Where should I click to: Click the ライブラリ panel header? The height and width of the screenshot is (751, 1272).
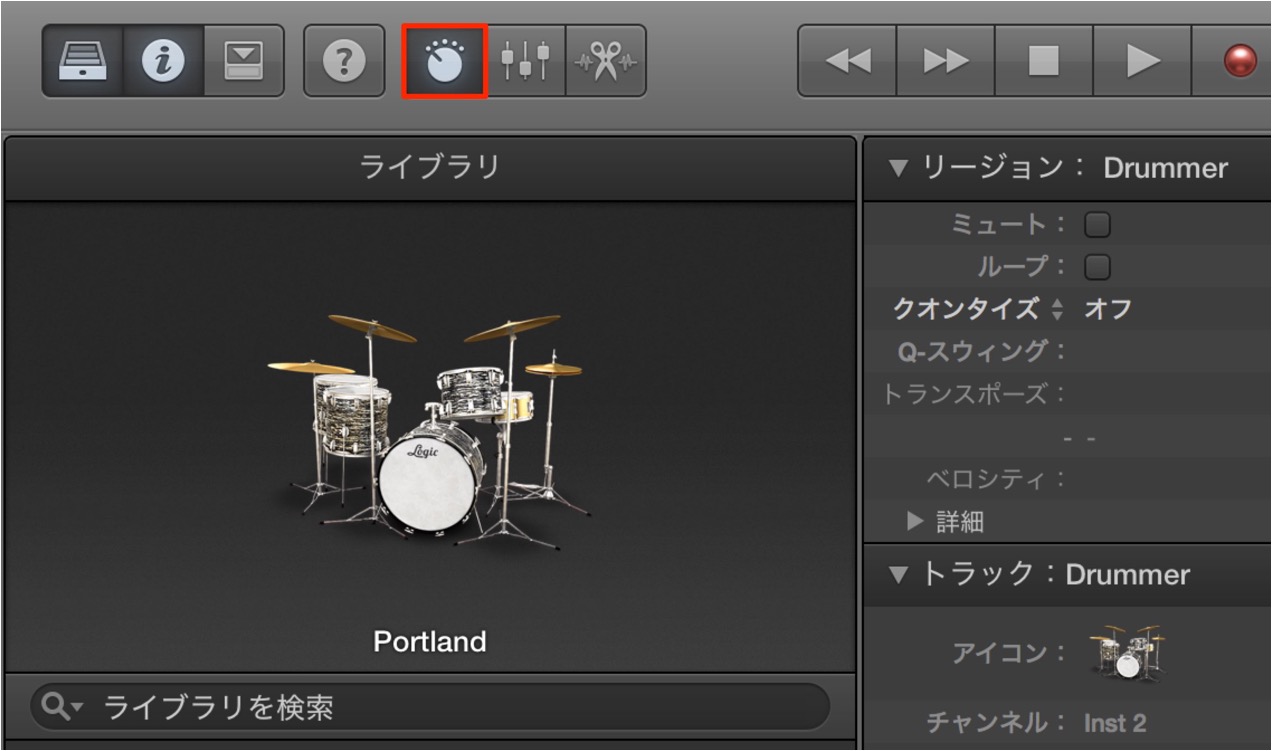tap(430, 167)
